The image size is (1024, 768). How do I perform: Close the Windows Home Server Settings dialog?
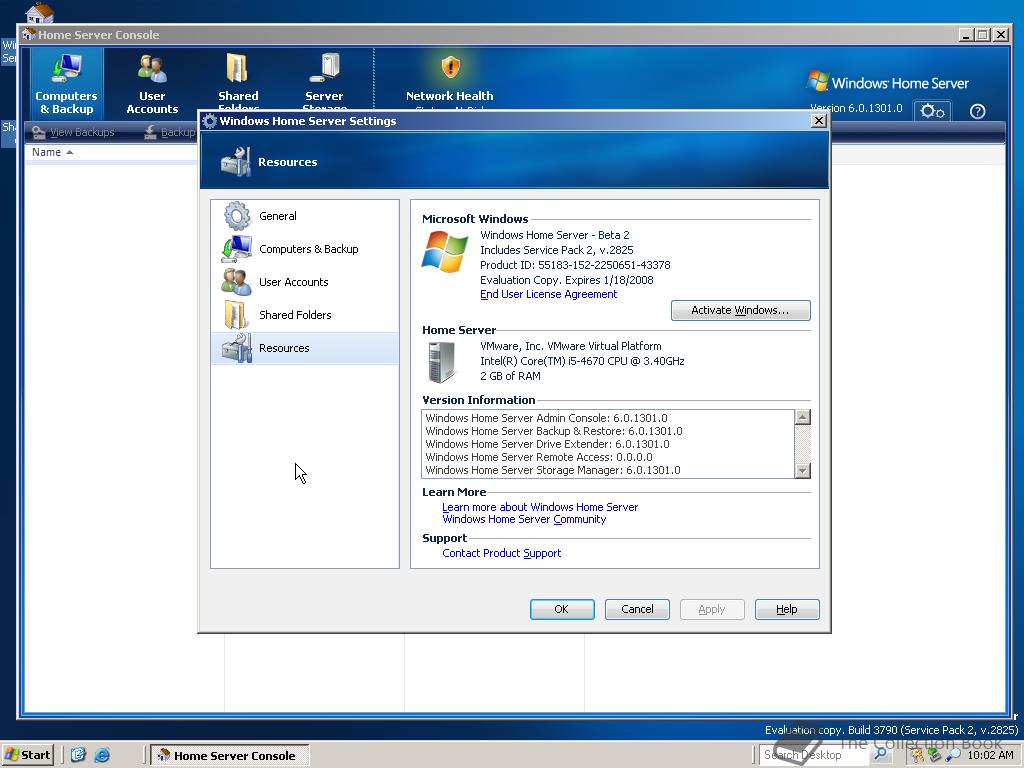(818, 121)
